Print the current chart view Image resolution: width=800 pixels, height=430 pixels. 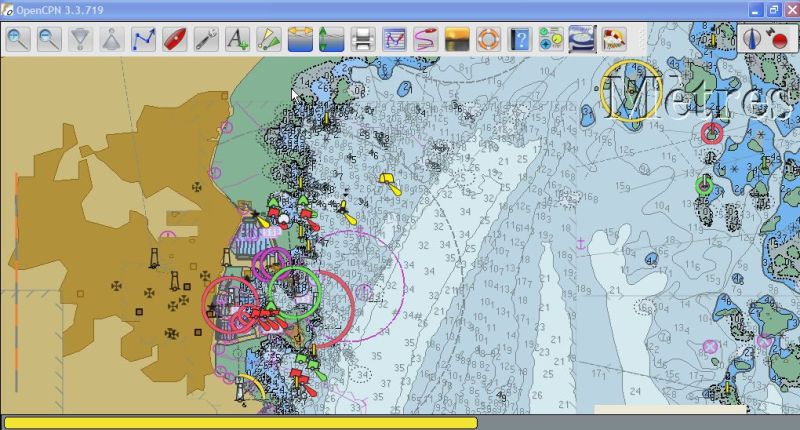[x=362, y=40]
